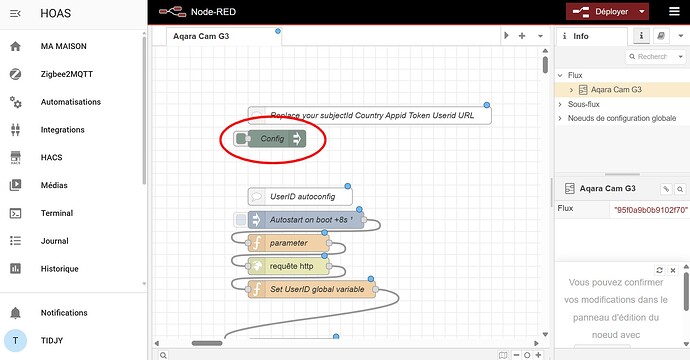The height and width of the screenshot is (360, 690).
Task: Select Aqara Cam G3 in Flux tree
Action: 616,90
